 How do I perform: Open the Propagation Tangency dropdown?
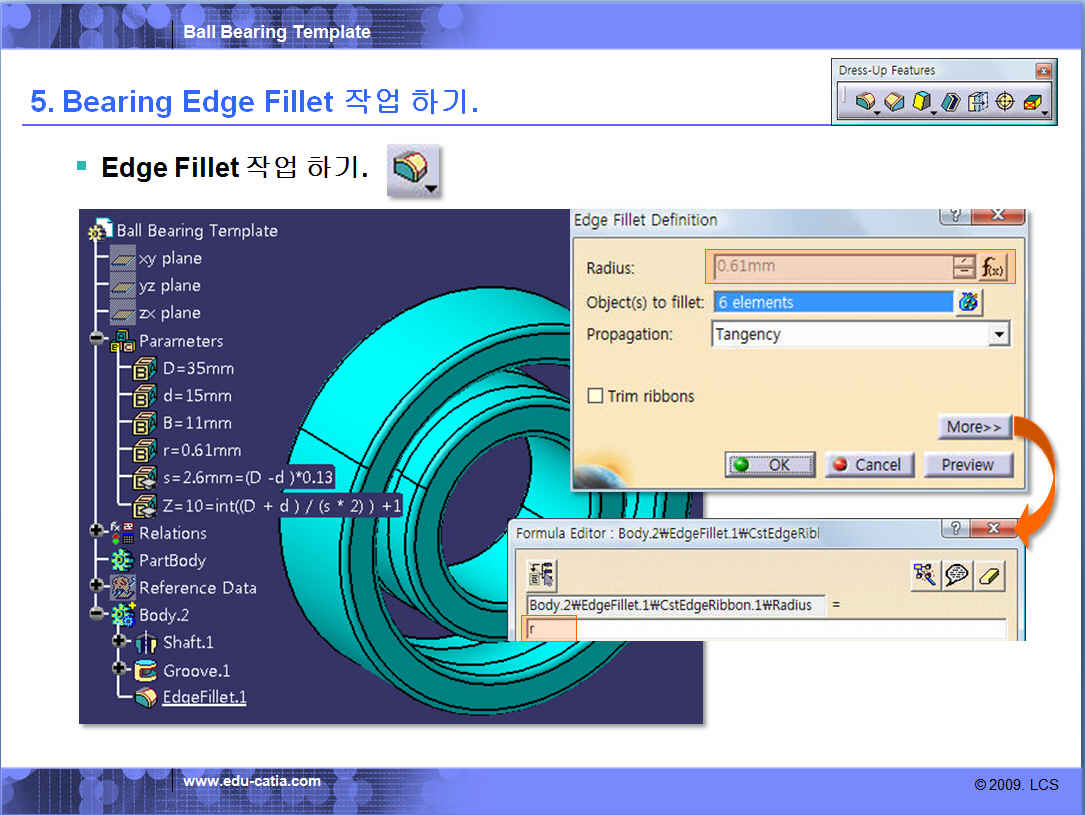coord(998,334)
